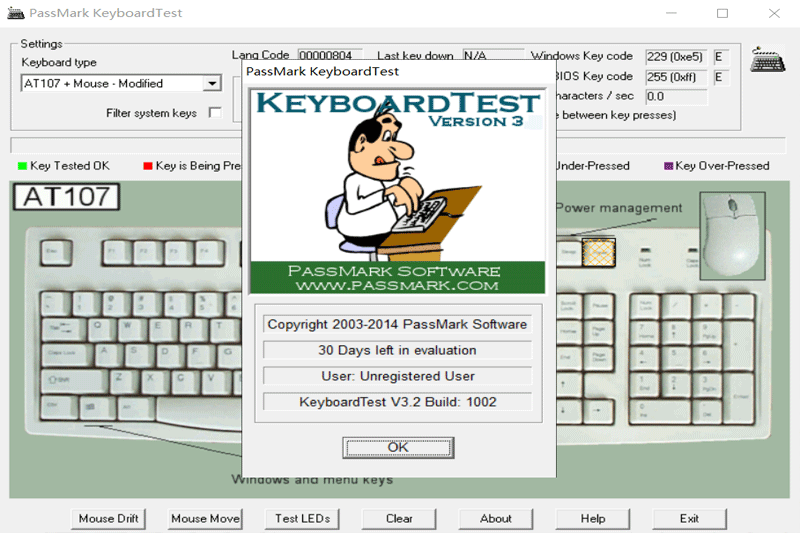Click the '30 Days left in evaluation' text
This screenshot has width=800, height=533.
tap(397, 350)
